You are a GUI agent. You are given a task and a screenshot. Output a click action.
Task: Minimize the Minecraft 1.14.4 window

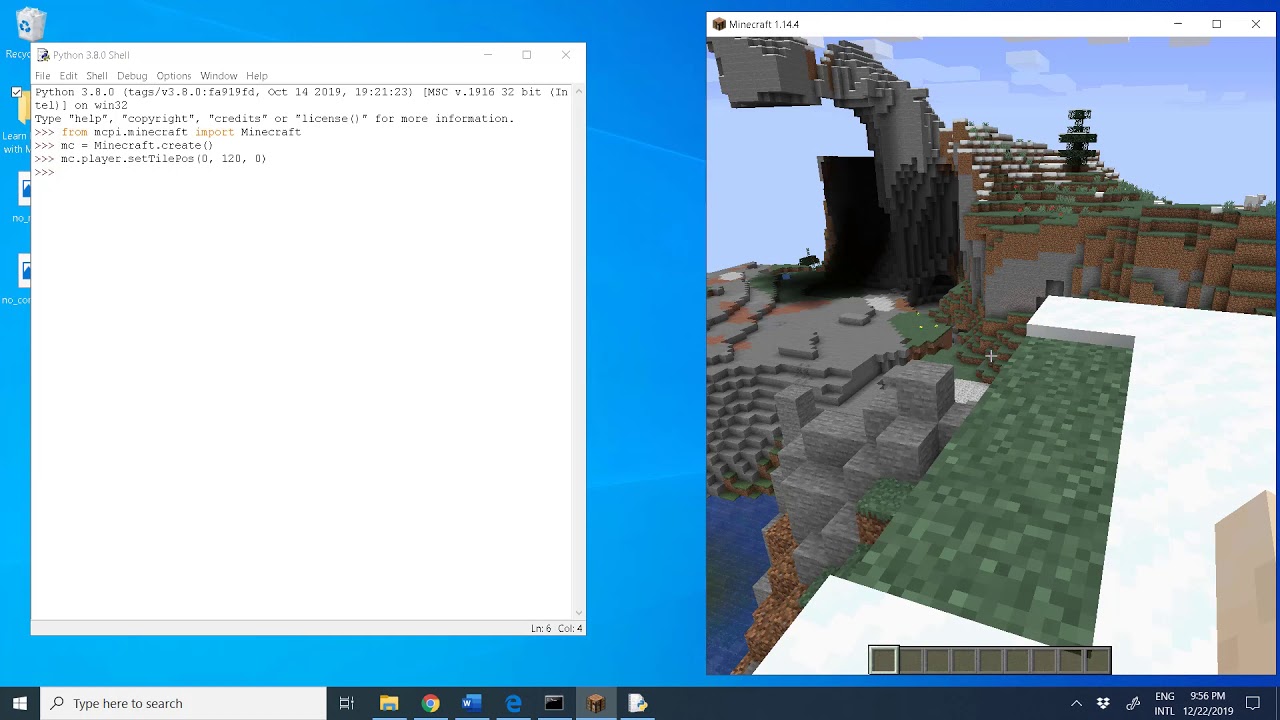click(1178, 24)
